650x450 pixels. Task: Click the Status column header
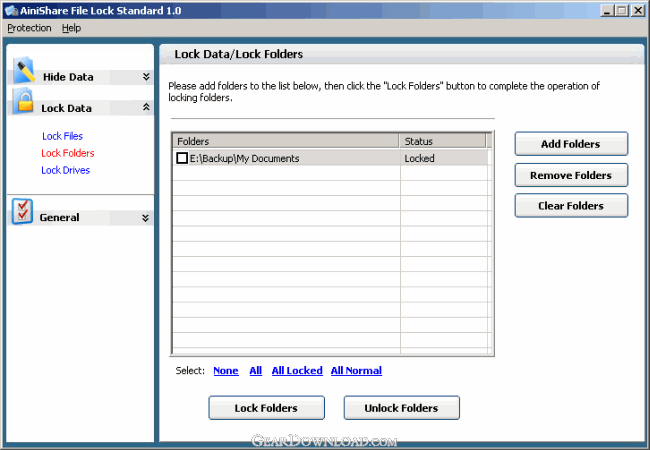coord(442,141)
